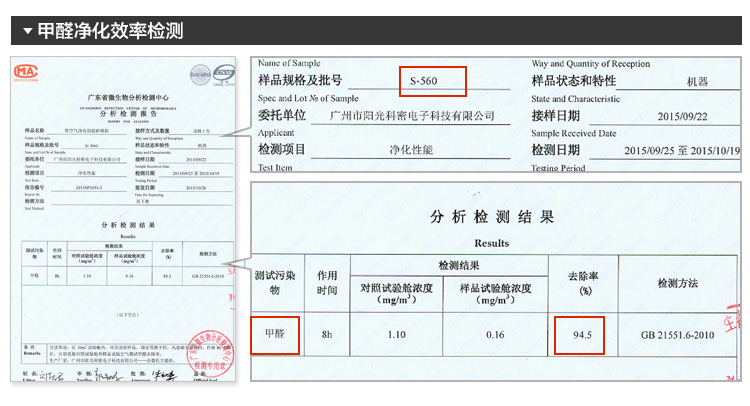Collapse the 甲醛净化效率检测 section triangle
750x406 pixels.
click(x=27, y=31)
